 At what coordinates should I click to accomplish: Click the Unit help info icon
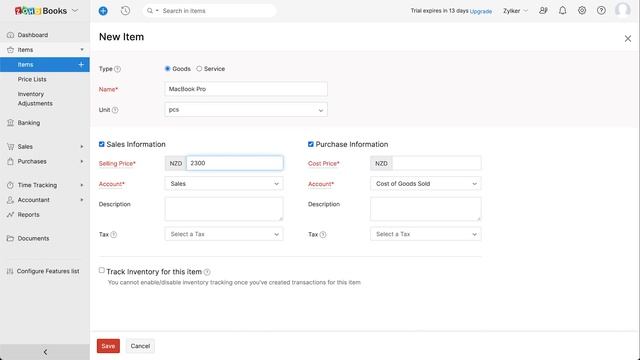115,110
